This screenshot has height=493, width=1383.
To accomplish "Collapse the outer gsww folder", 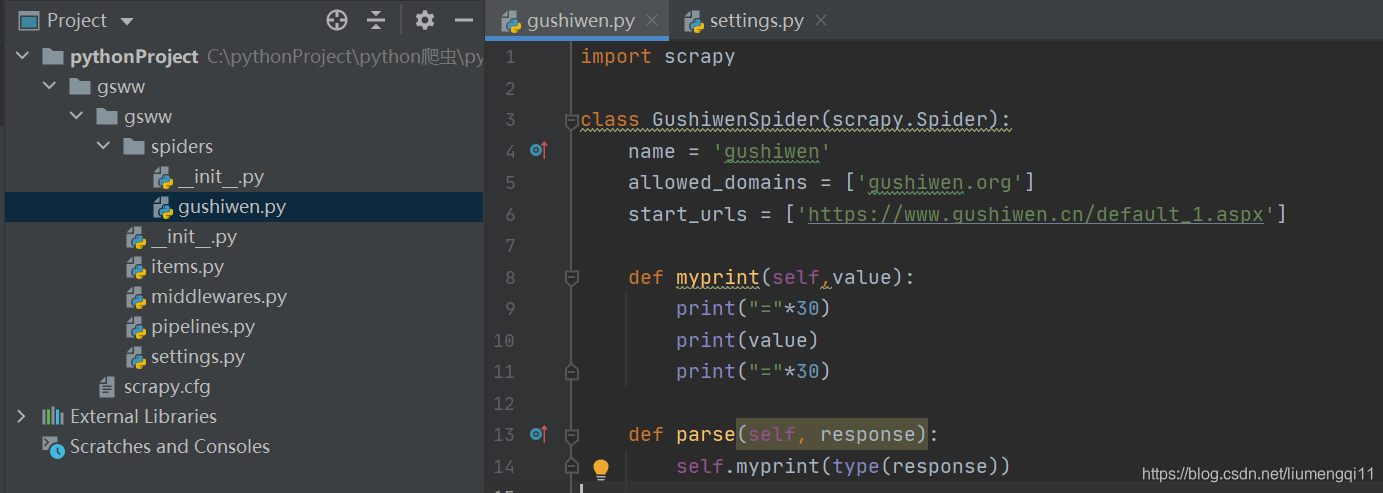I will click(x=50, y=87).
